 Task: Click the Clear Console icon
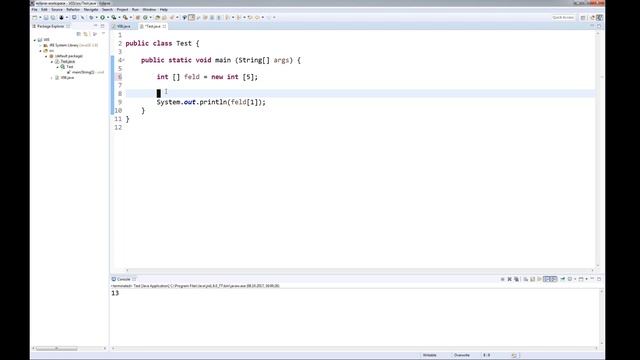coord(526,279)
